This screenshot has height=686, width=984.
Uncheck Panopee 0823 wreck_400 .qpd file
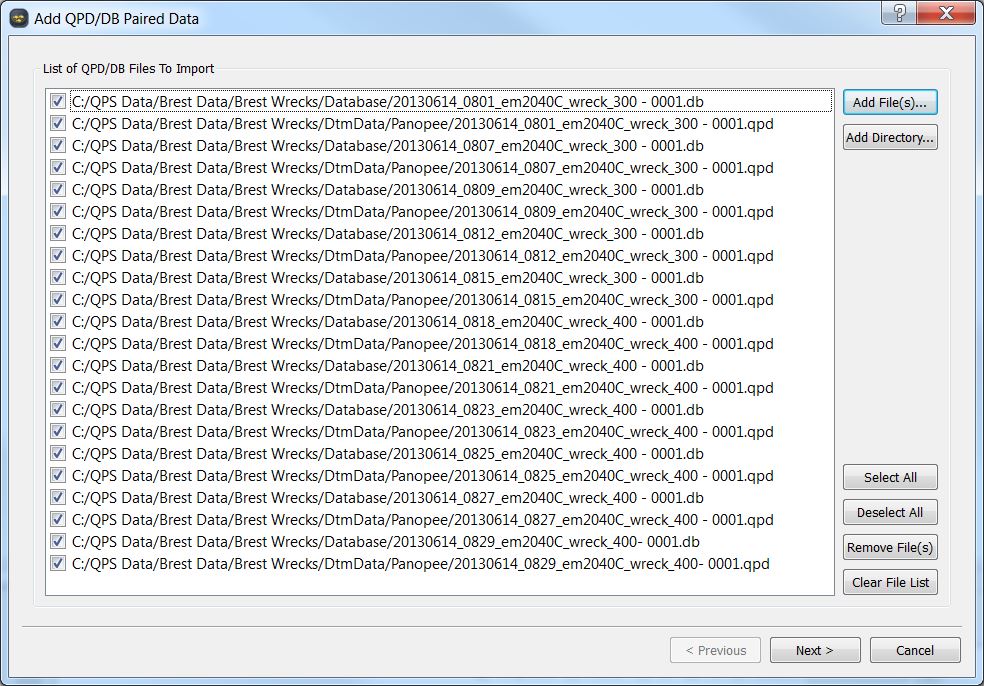coord(58,431)
